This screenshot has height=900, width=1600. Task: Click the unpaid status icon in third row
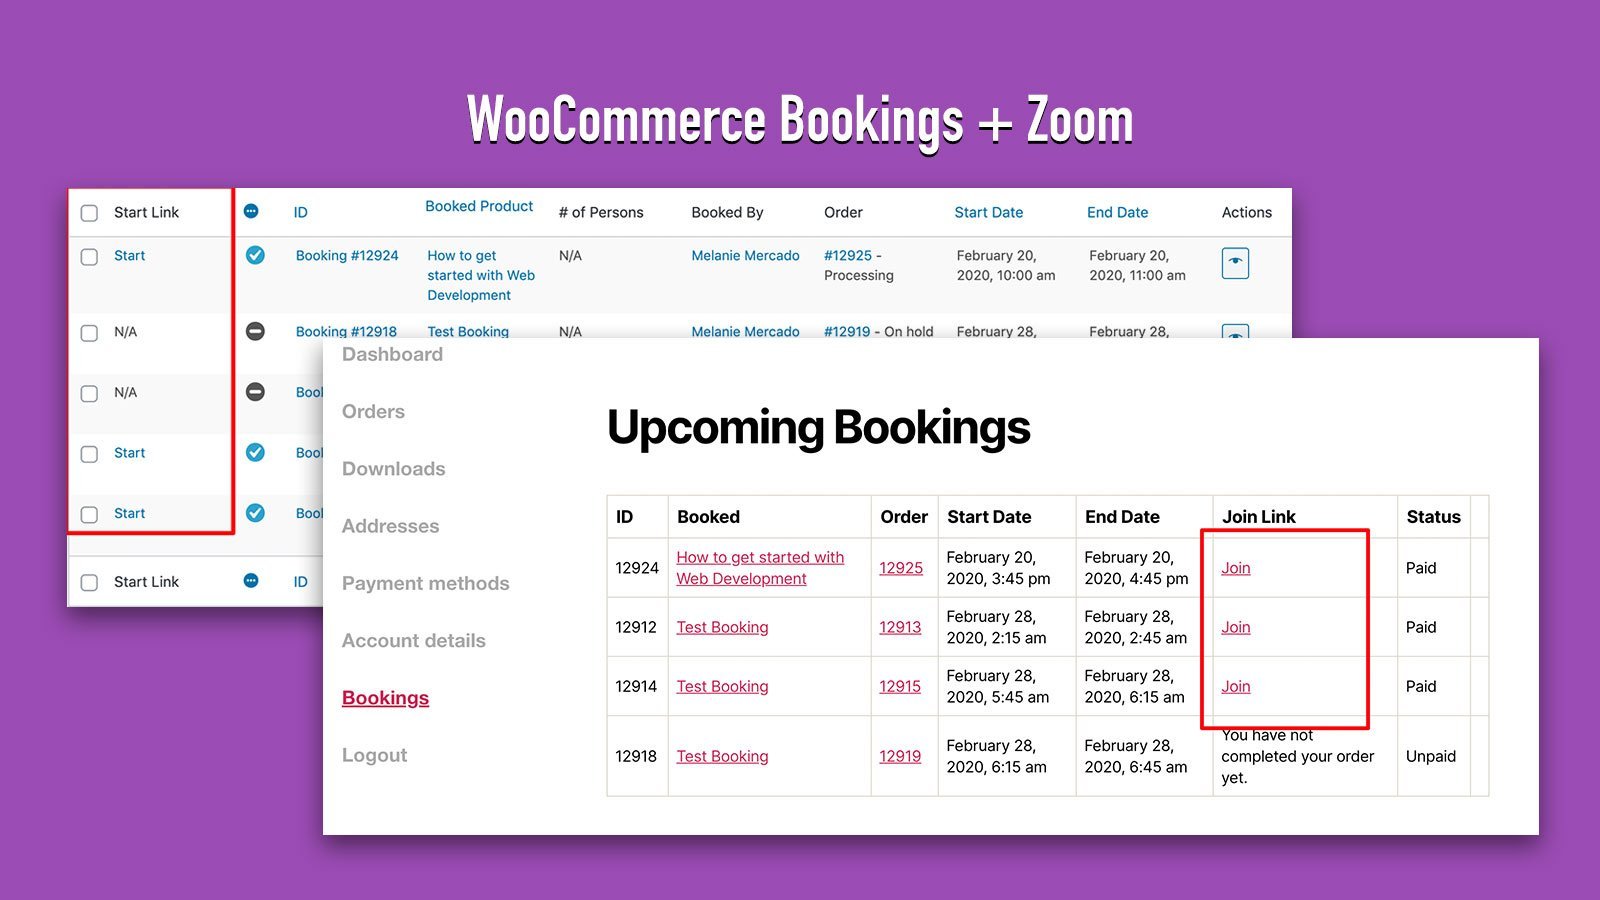tap(255, 392)
